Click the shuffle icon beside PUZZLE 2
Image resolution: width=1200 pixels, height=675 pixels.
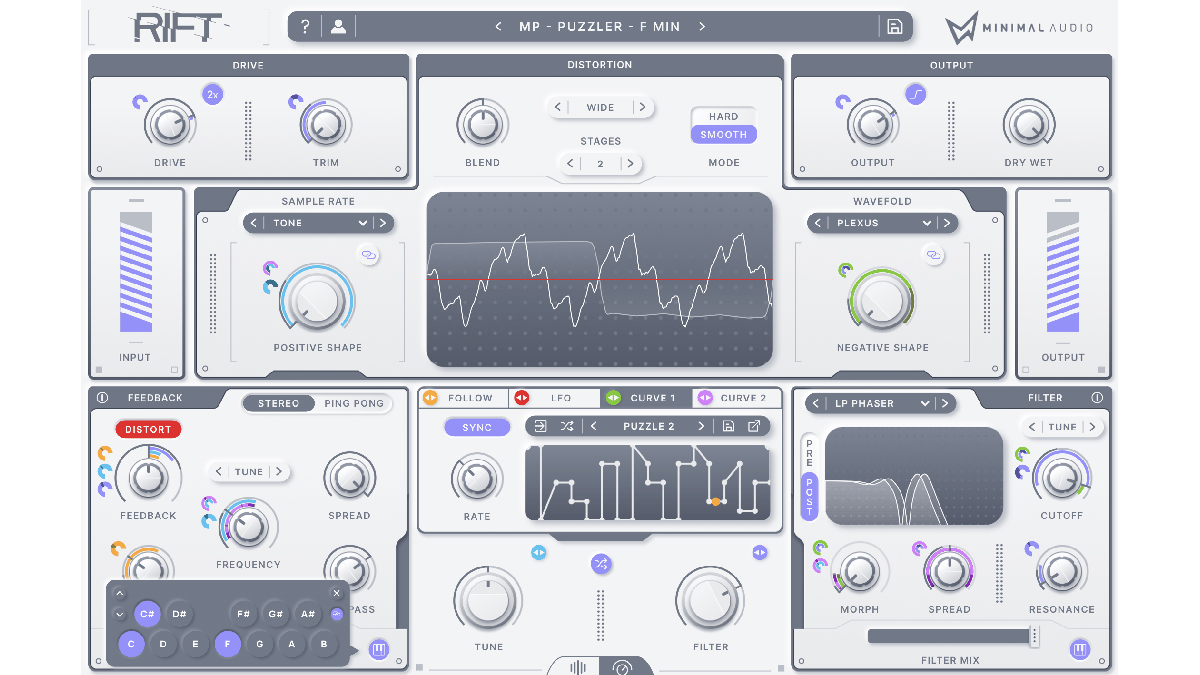[x=566, y=426]
